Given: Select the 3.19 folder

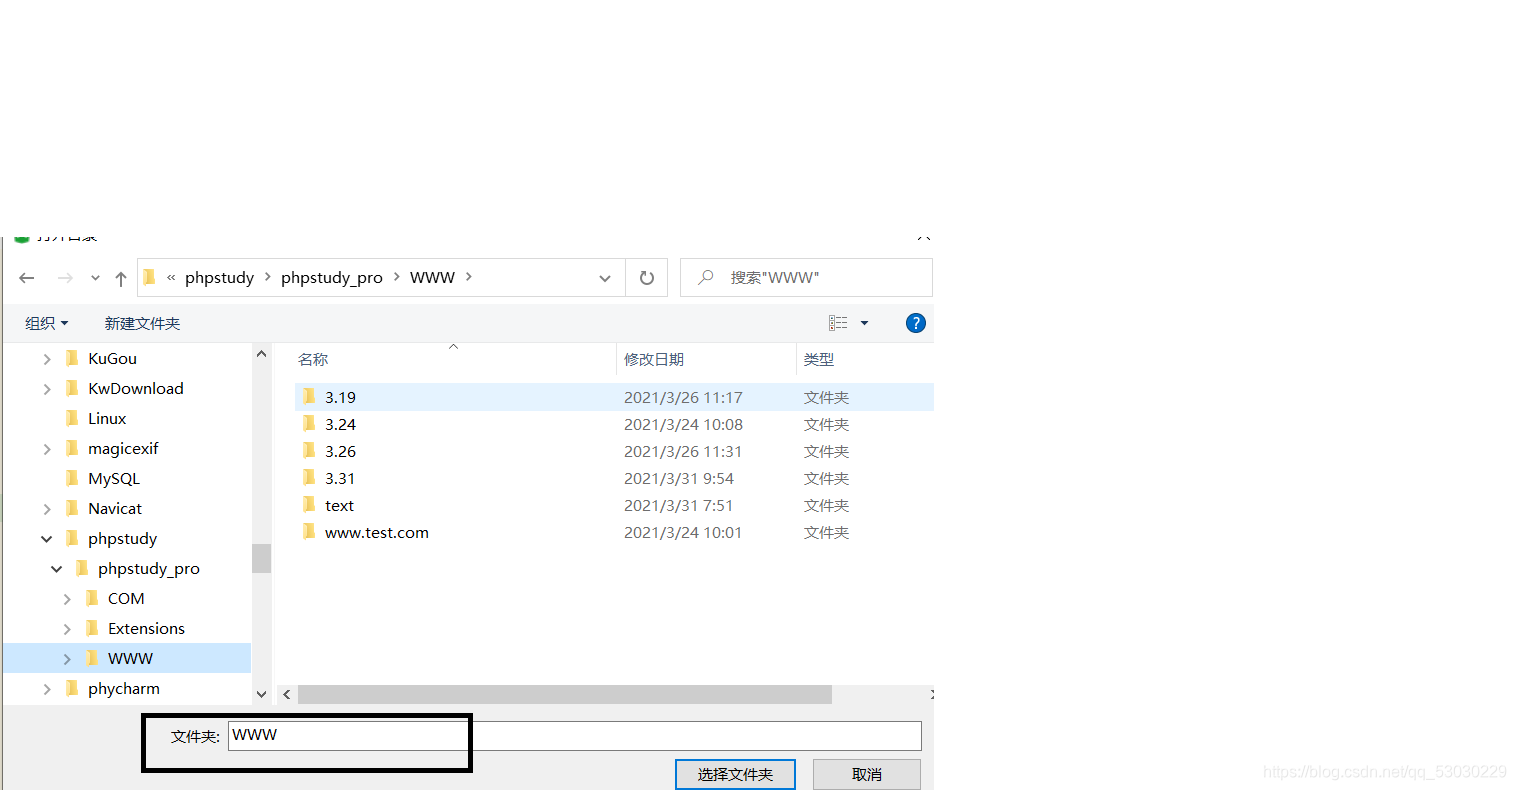Looking at the screenshot, I should [340, 397].
